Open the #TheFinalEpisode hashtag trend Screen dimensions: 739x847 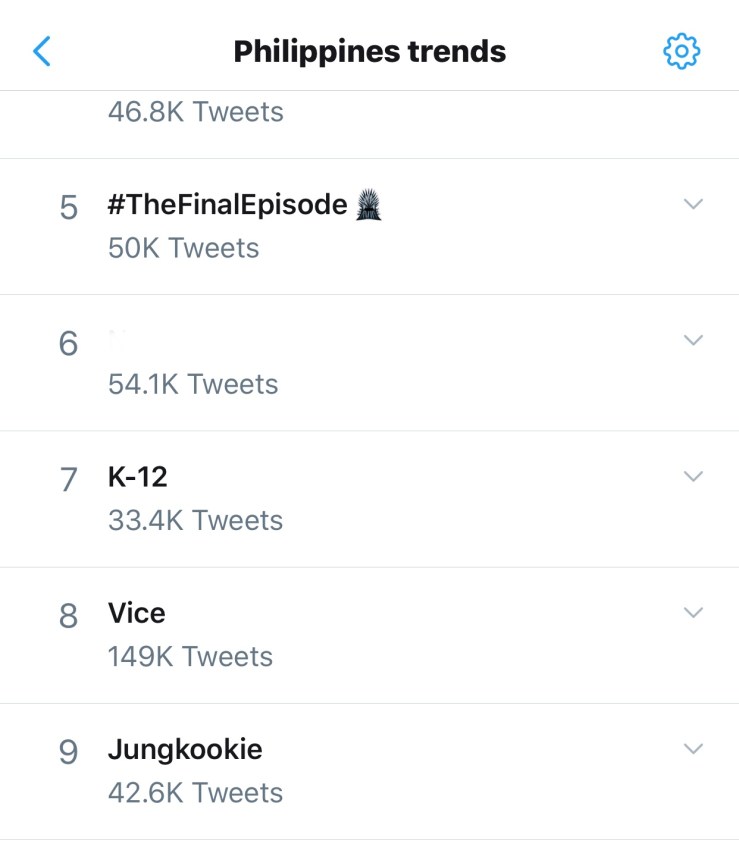(x=227, y=206)
